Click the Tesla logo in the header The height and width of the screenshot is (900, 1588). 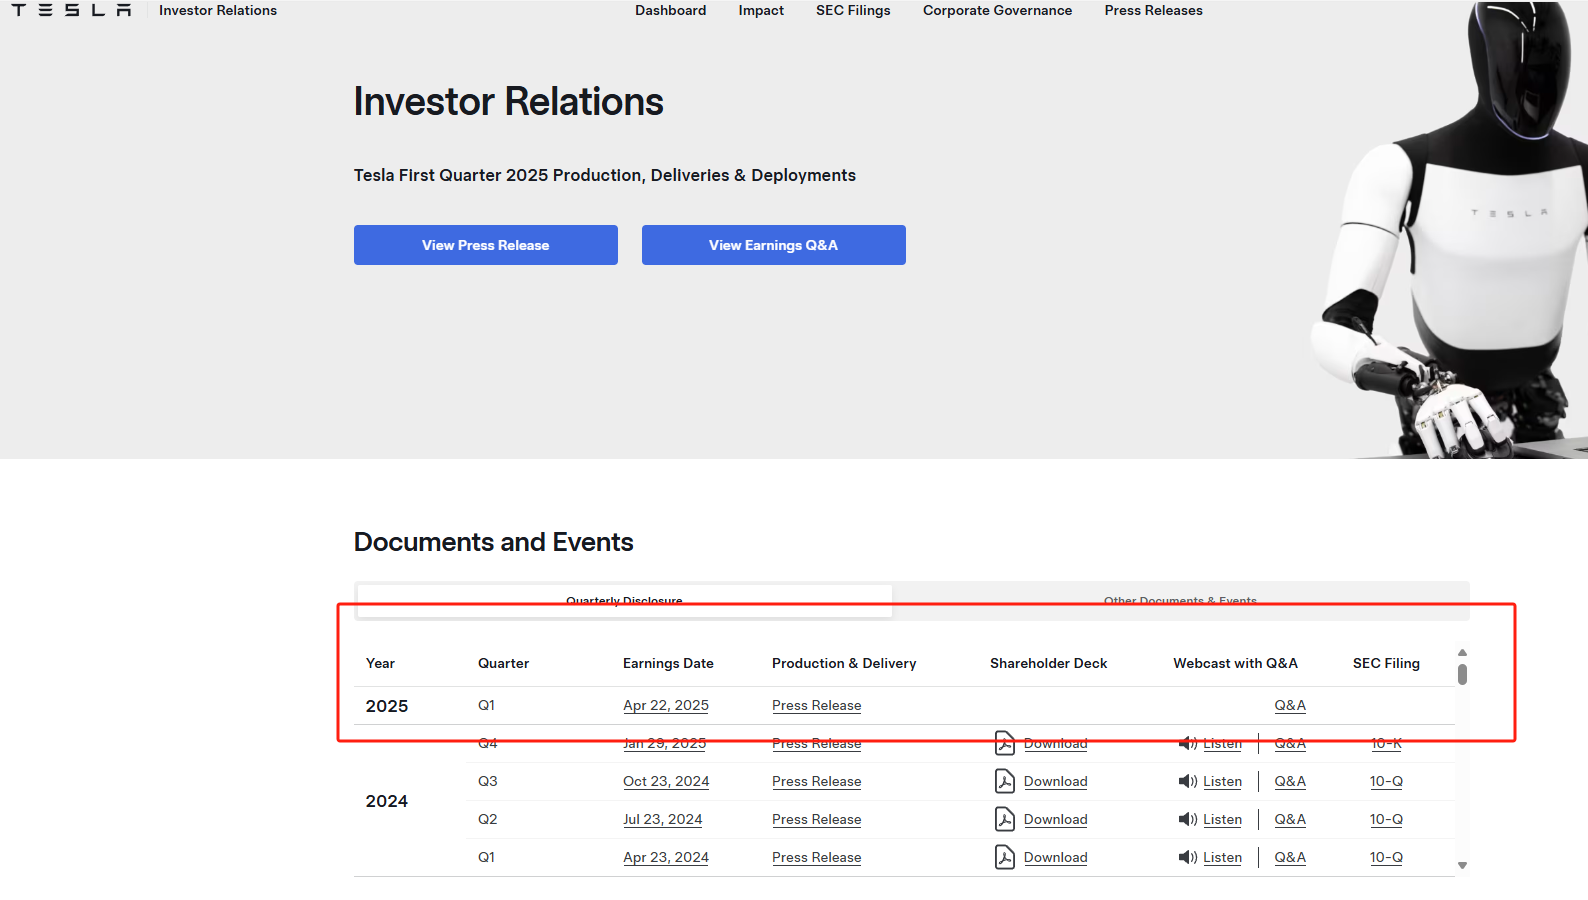click(x=71, y=10)
